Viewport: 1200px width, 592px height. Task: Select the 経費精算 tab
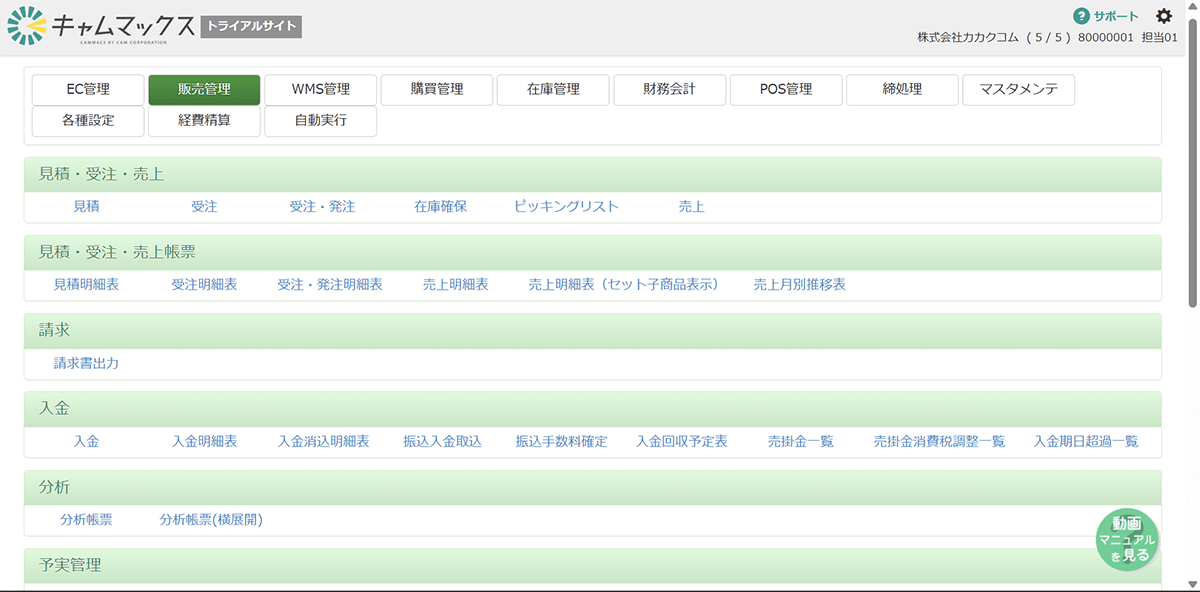(x=204, y=120)
